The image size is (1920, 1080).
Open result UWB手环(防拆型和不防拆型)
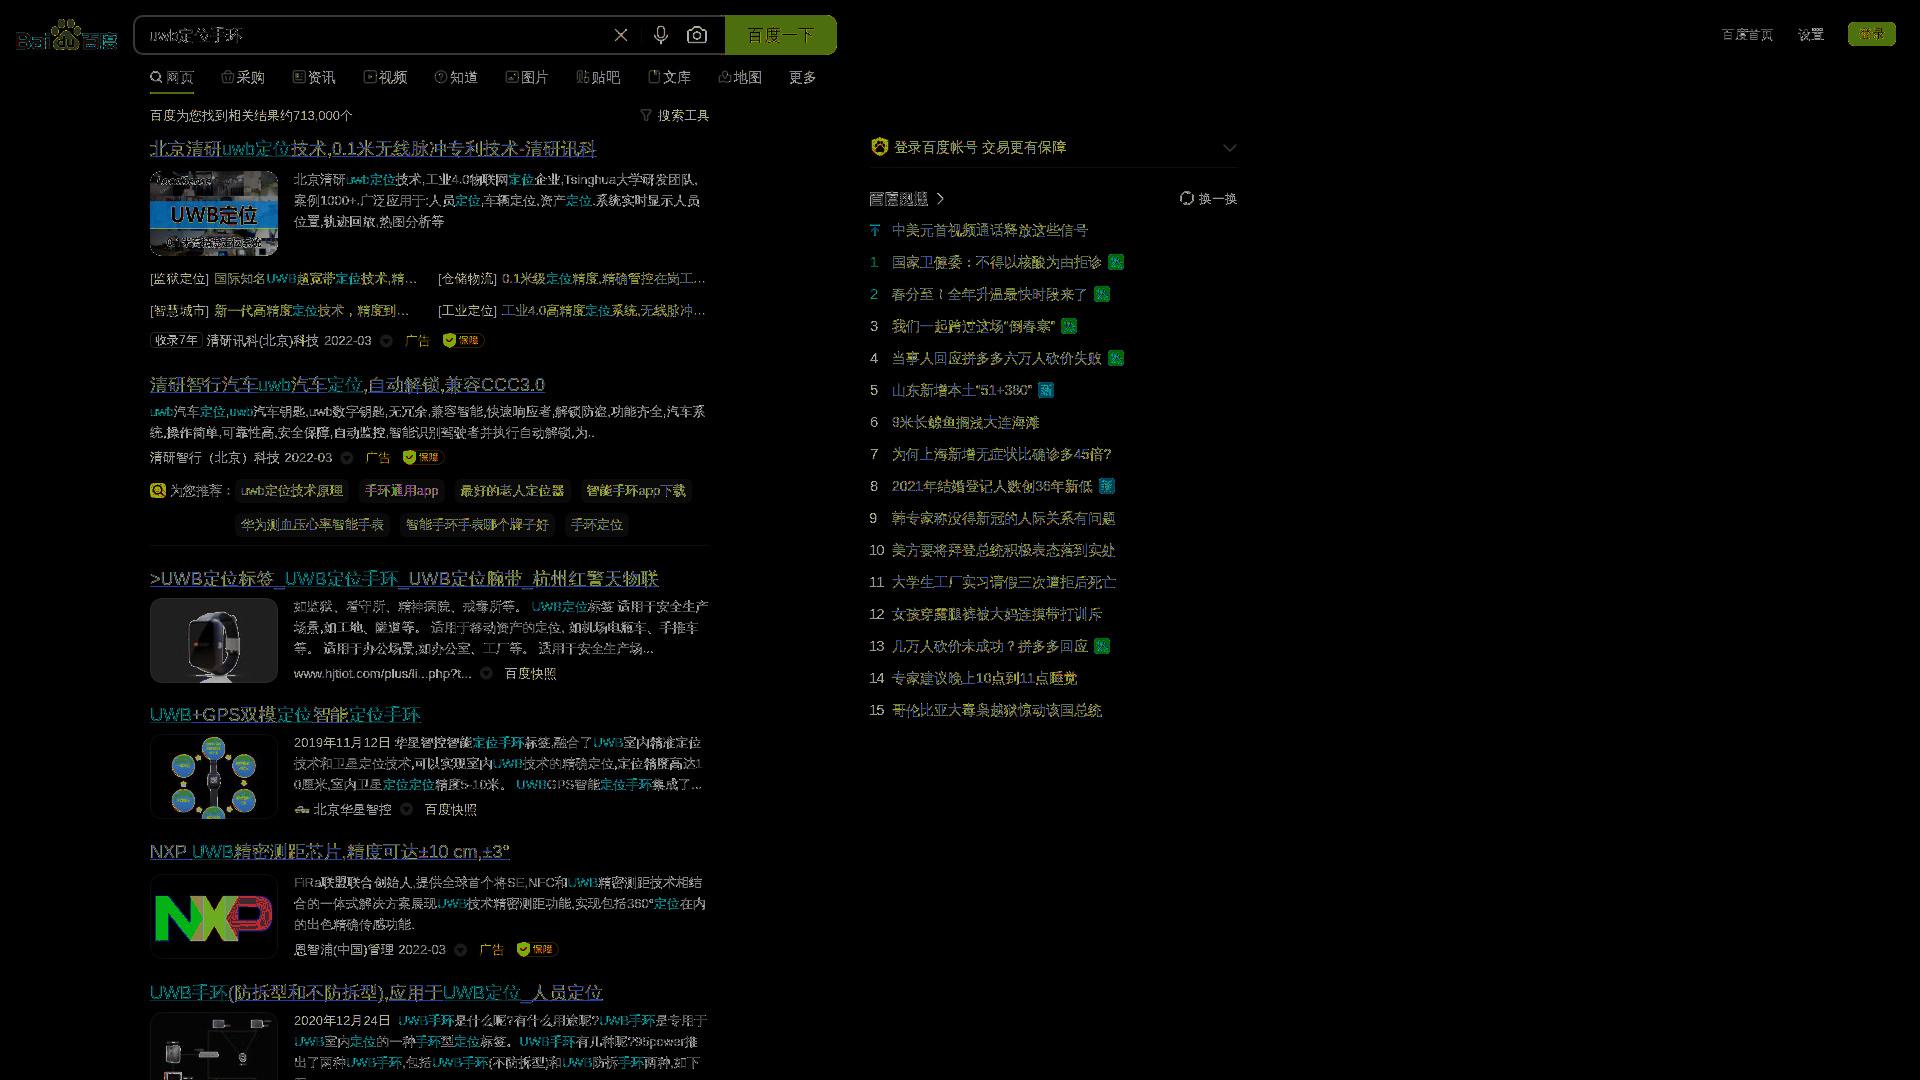pos(376,993)
